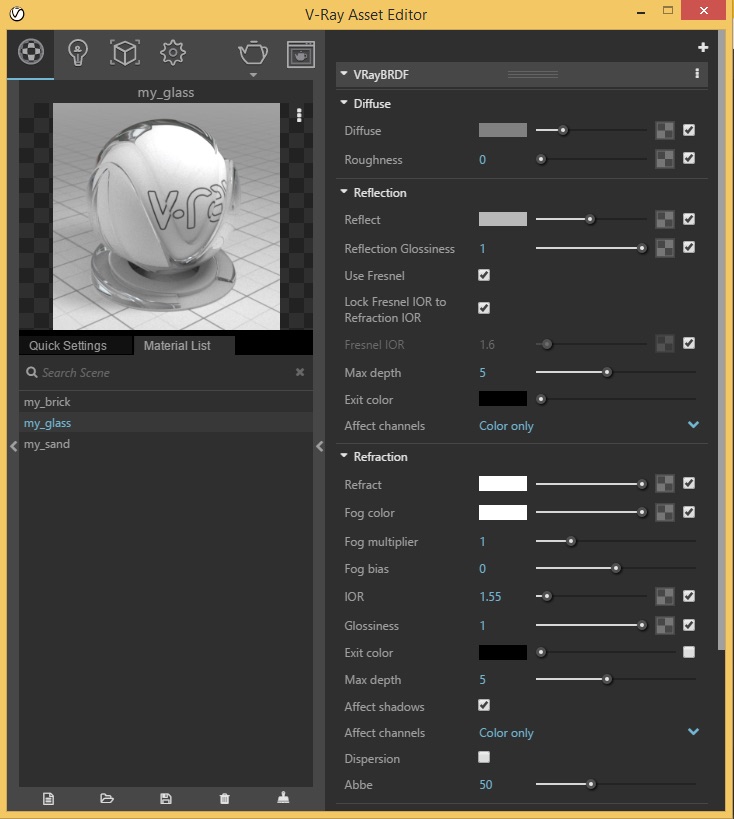The image size is (734, 819).
Task: Purge unused materials with the broom icon
Action: [x=283, y=798]
